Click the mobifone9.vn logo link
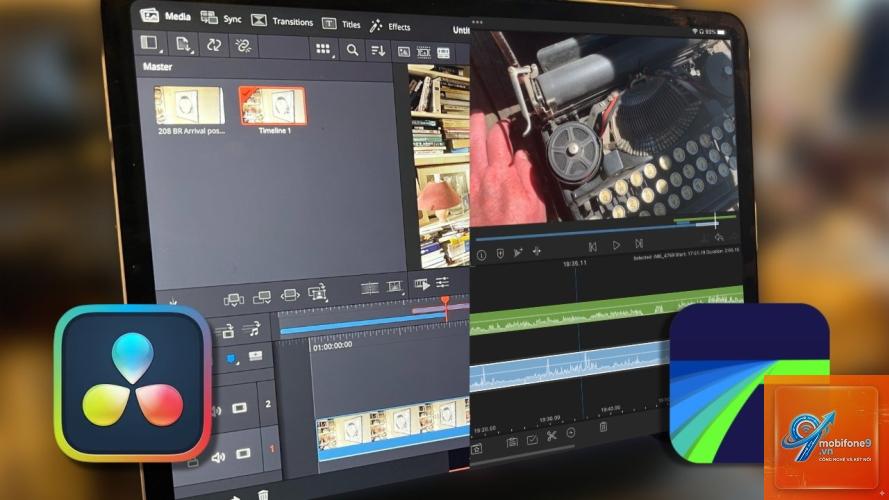This screenshot has width=889, height=500. [826, 438]
